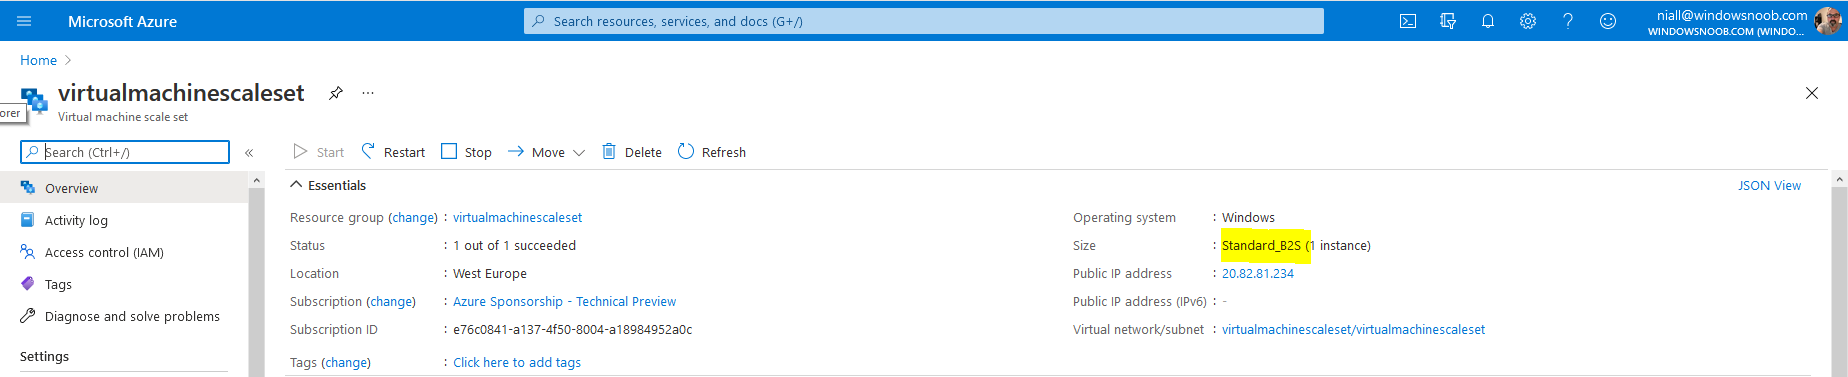The image size is (1848, 377).
Task: Collapse the left sidebar menu
Action: point(249,153)
